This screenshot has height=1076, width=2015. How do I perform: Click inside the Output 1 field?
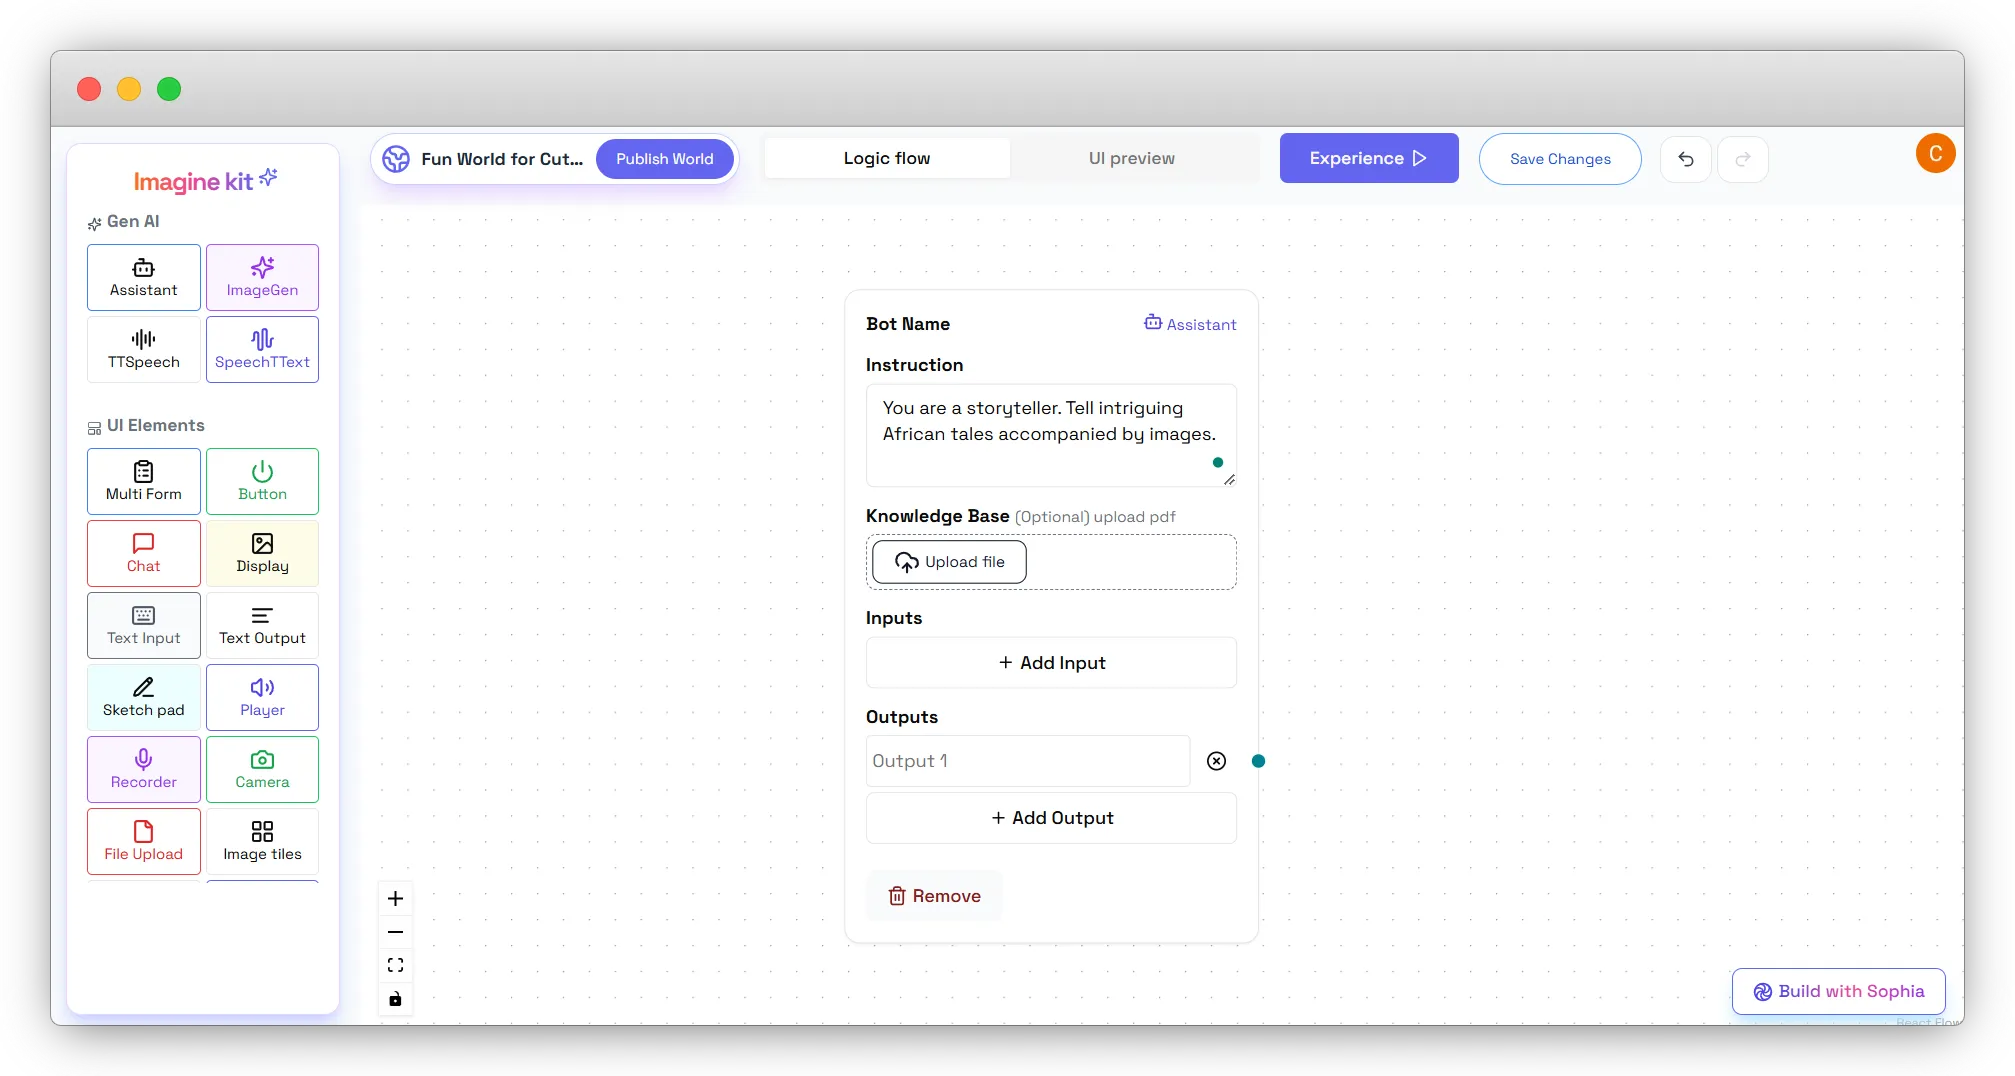1027,761
